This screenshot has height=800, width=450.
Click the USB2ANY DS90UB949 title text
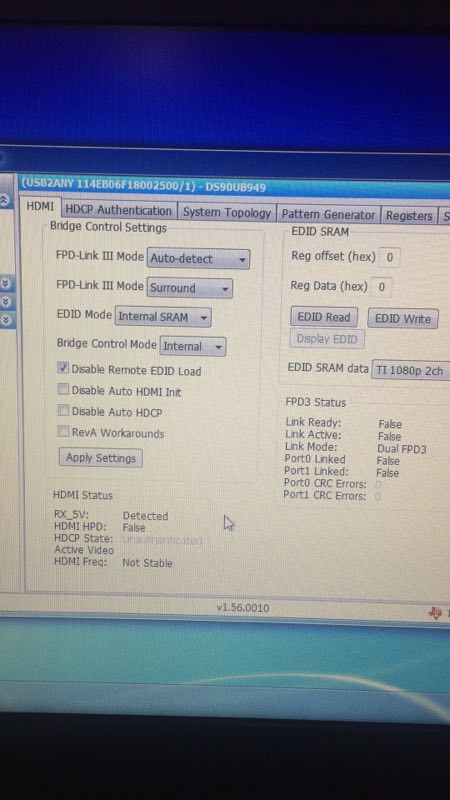(143, 186)
